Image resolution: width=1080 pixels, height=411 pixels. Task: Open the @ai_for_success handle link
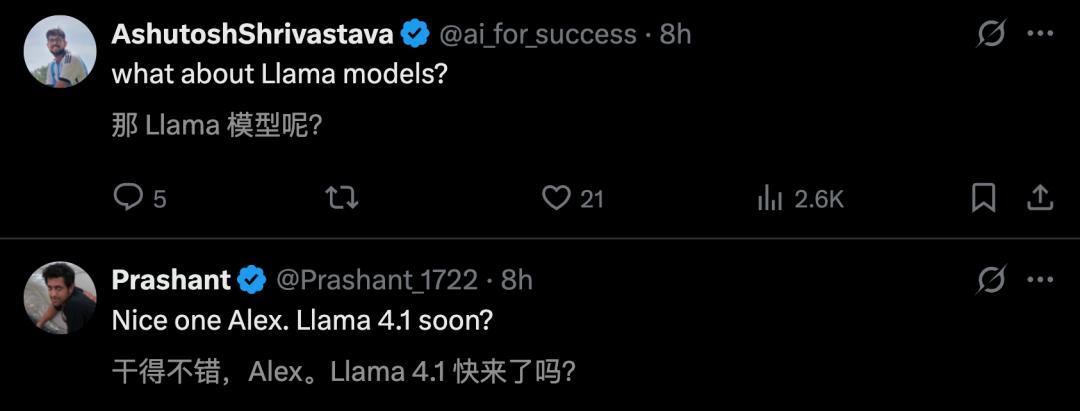pyautogui.click(x=537, y=34)
